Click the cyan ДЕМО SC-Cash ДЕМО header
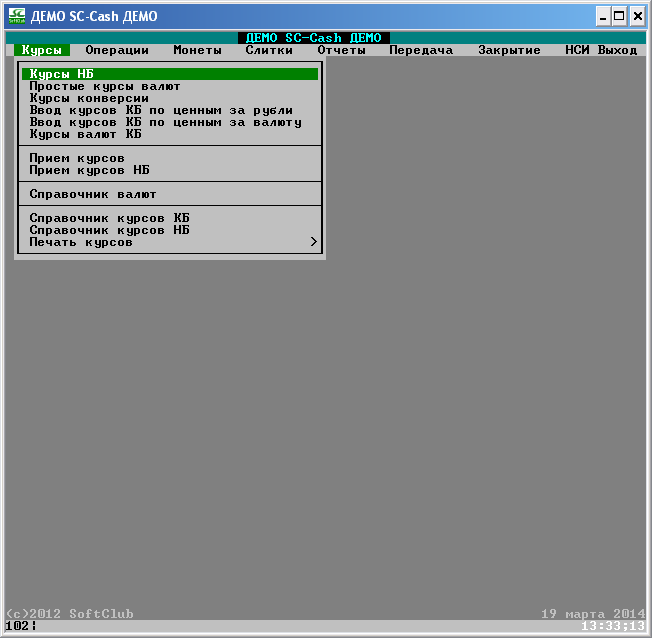This screenshot has height=638, width=652. tap(314, 38)
